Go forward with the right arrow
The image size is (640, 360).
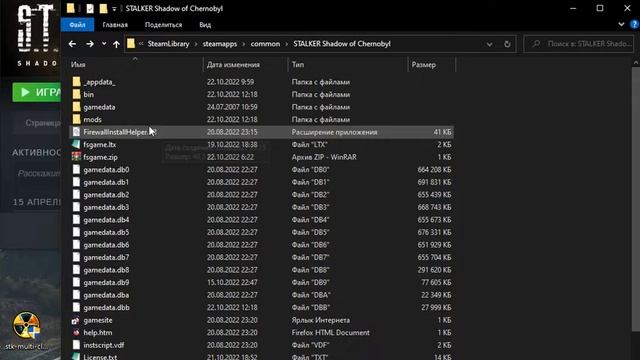click(x=90, y=44)
